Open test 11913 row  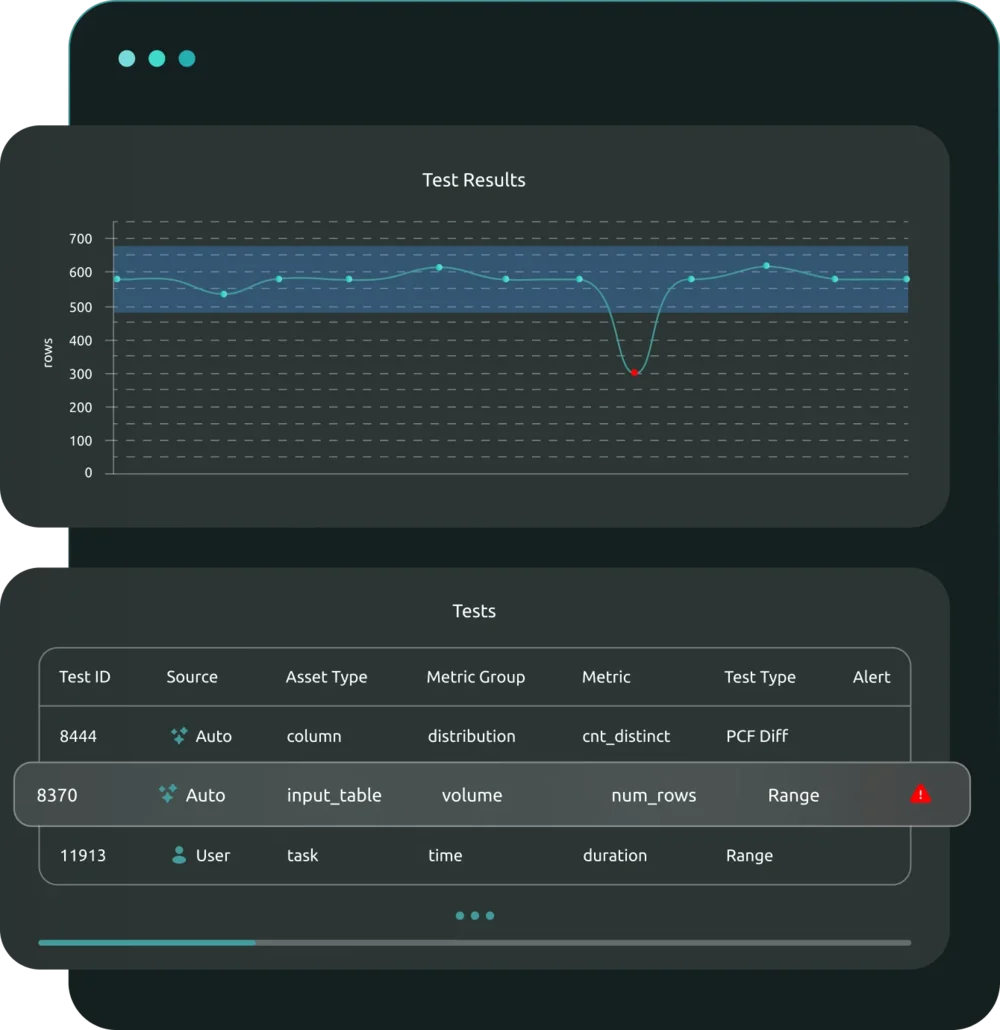pyautogui.click(x=82, y=855)
